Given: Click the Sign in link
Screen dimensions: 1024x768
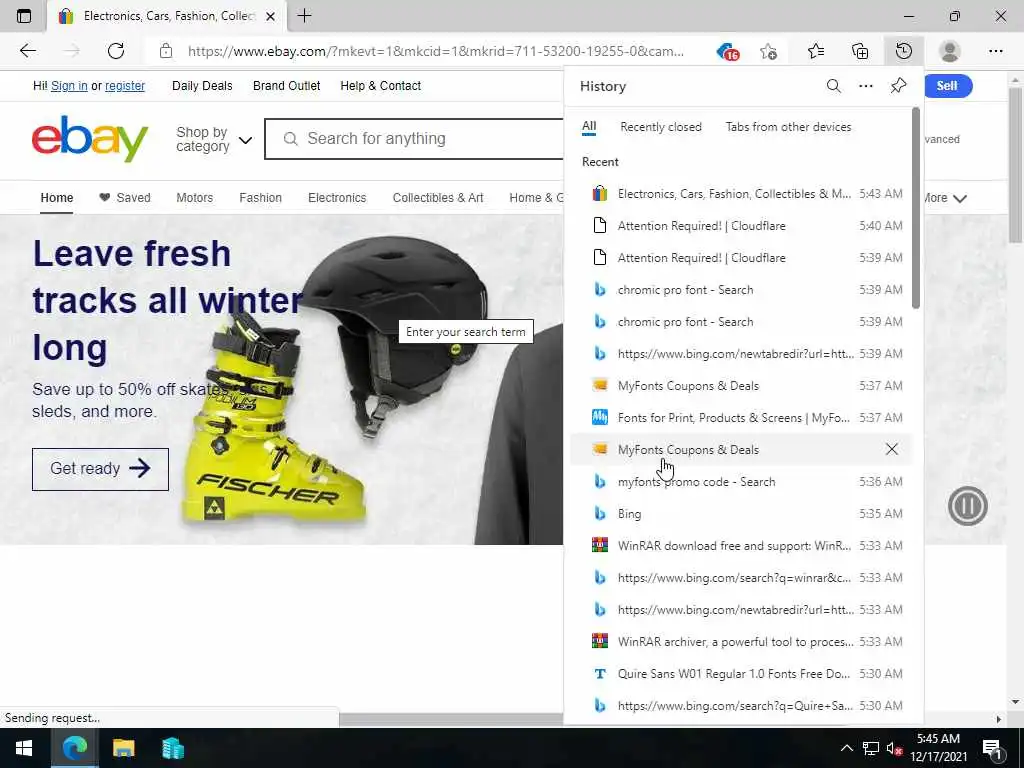Looking at the screenshot, I should pos(69,86).
